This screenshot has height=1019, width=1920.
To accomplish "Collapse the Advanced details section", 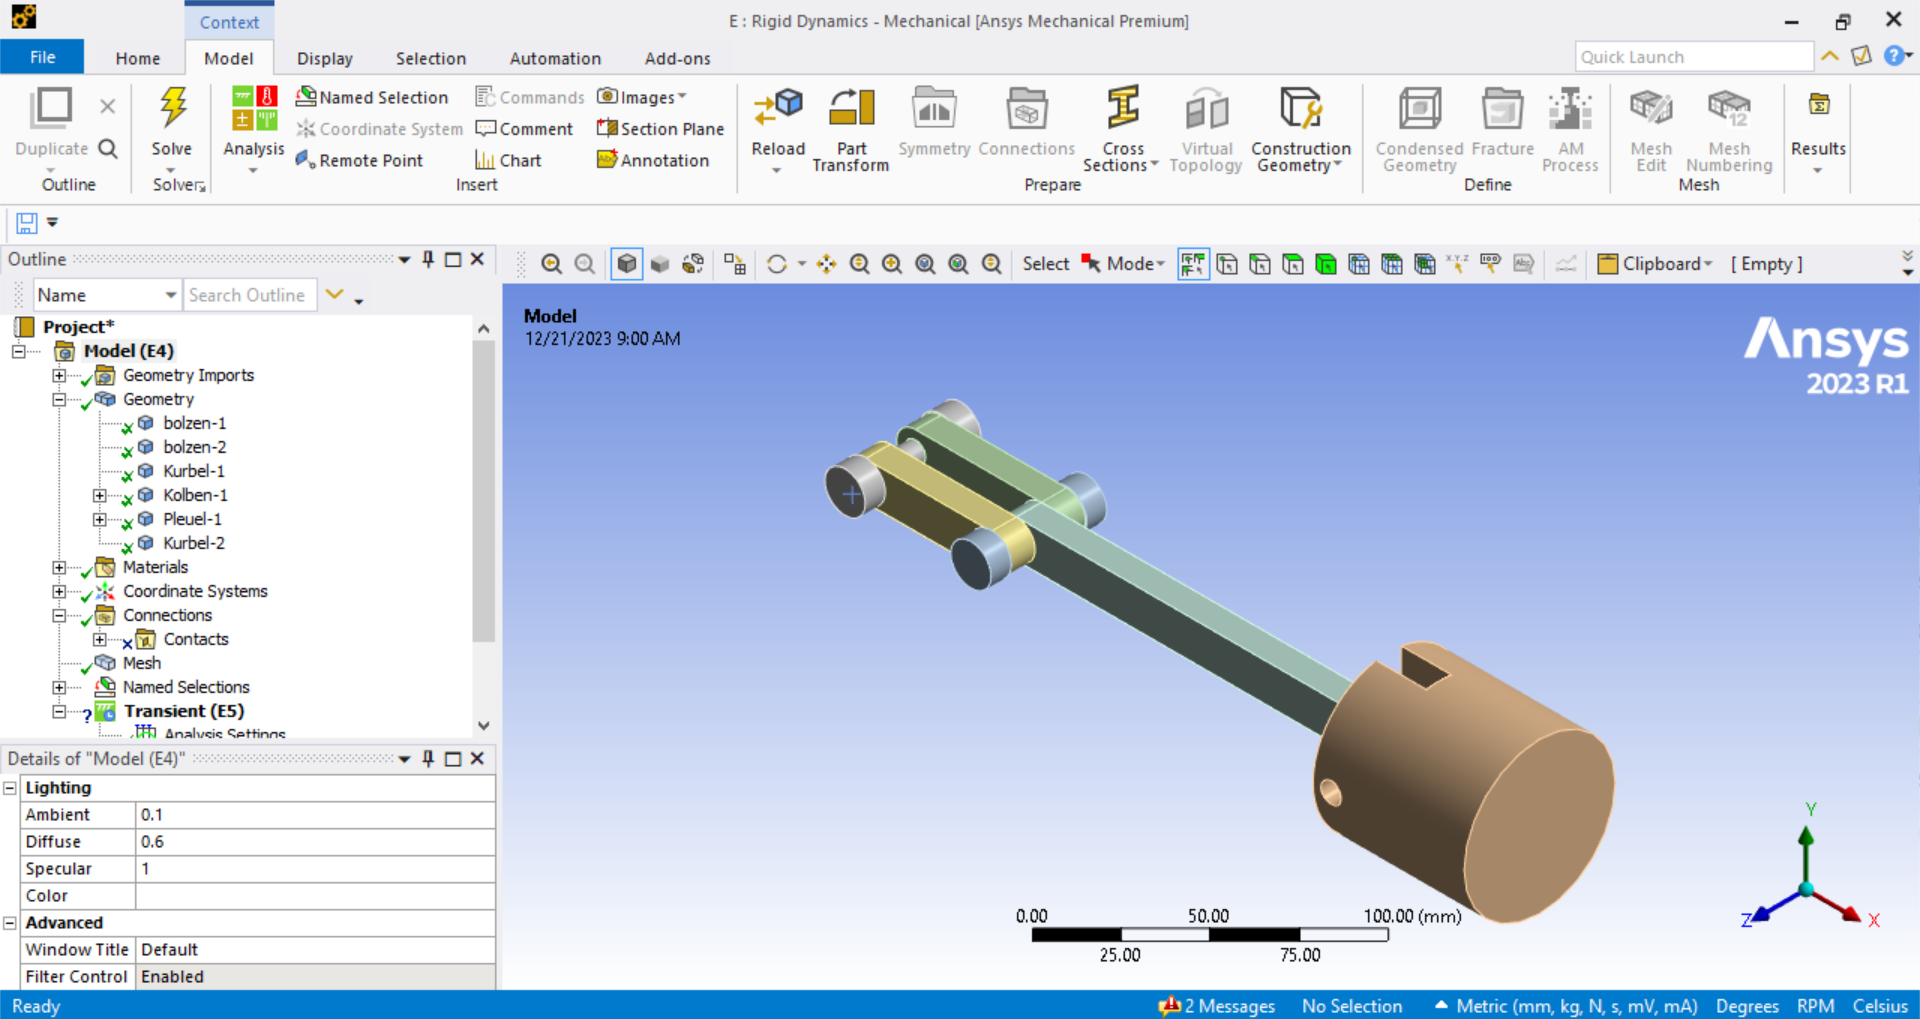I will click(x=10, y=923).
